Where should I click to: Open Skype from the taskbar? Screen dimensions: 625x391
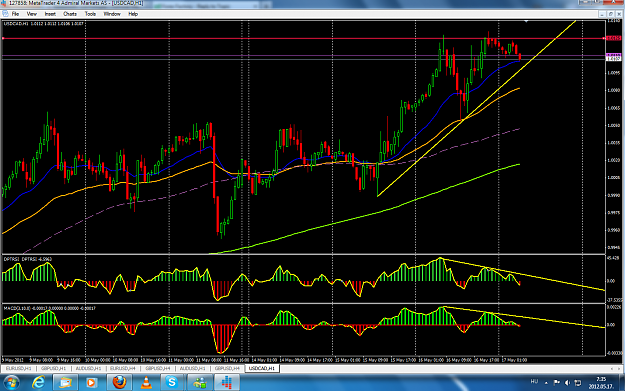pos(172,383)
